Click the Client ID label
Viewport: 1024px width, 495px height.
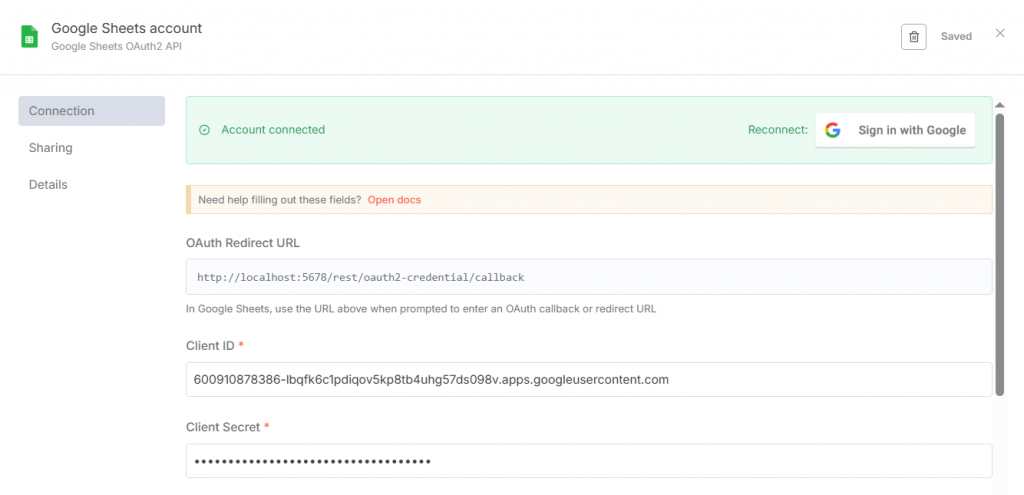[210, 345]
